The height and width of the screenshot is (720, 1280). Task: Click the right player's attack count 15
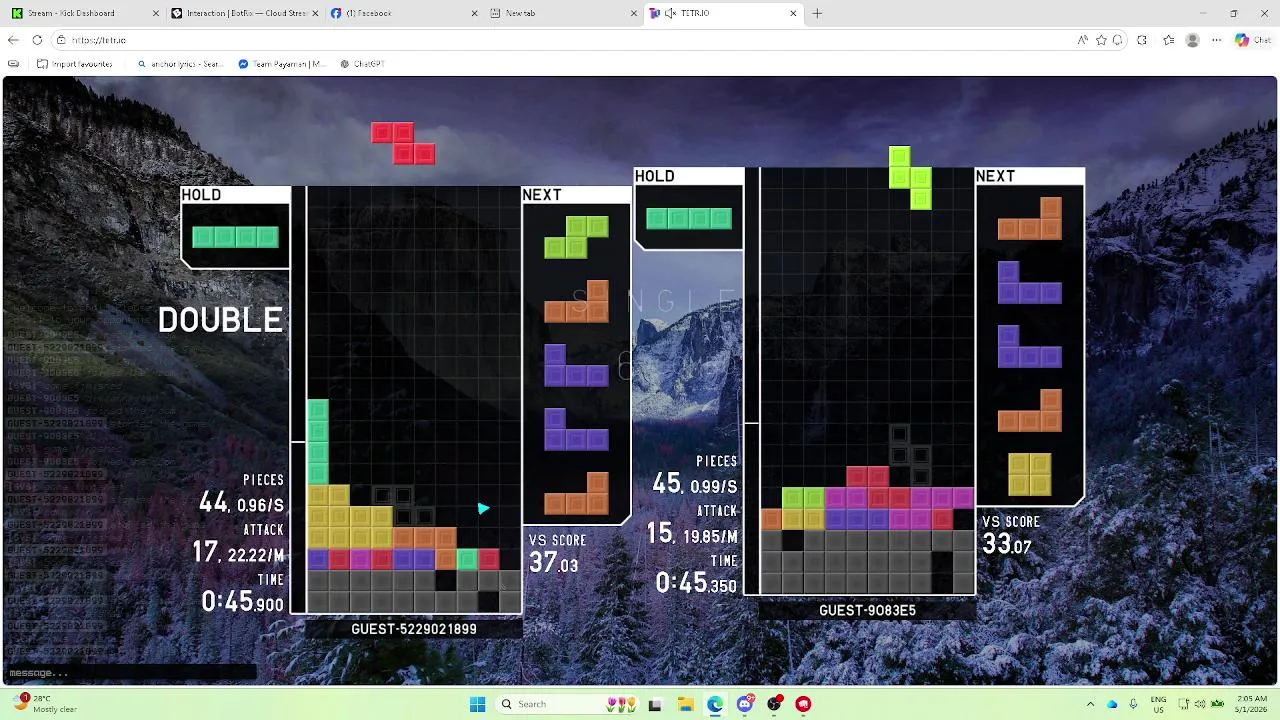pos(659,533)
